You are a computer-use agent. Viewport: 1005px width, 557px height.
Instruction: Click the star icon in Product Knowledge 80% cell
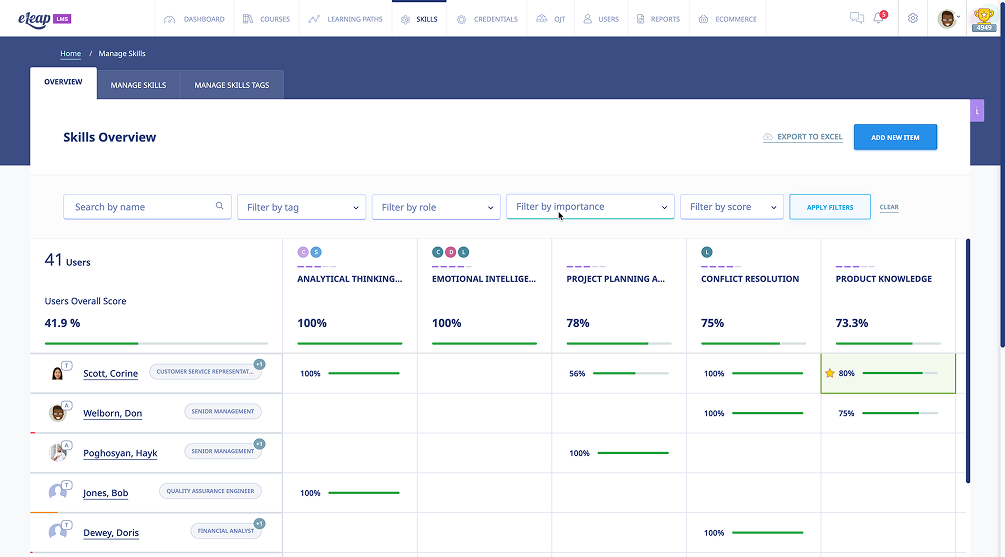coord(829,373)
